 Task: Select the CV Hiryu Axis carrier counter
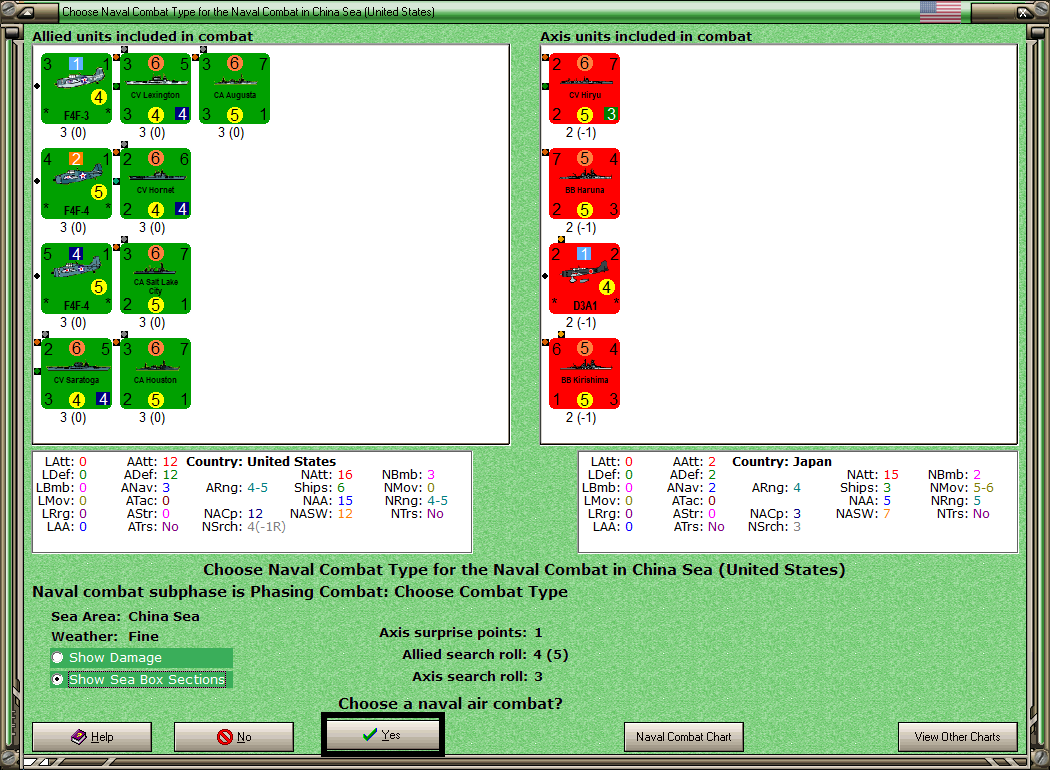(585, 88)
